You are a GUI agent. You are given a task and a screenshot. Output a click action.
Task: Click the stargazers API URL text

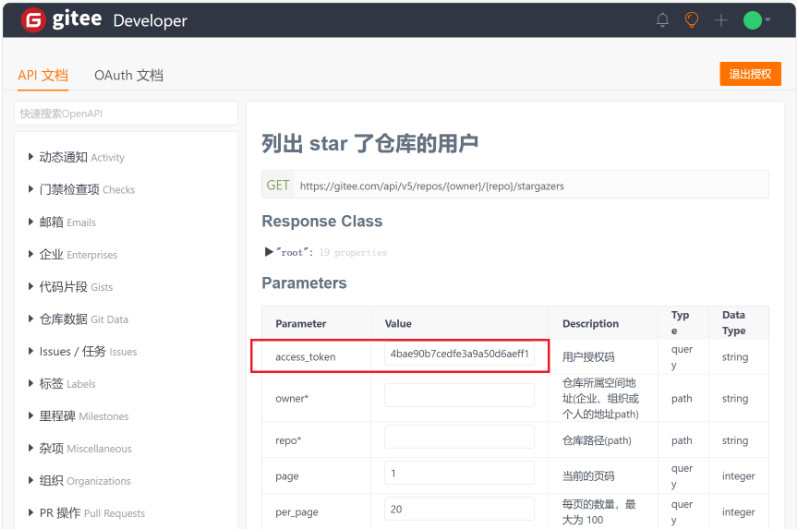(432, 186)
